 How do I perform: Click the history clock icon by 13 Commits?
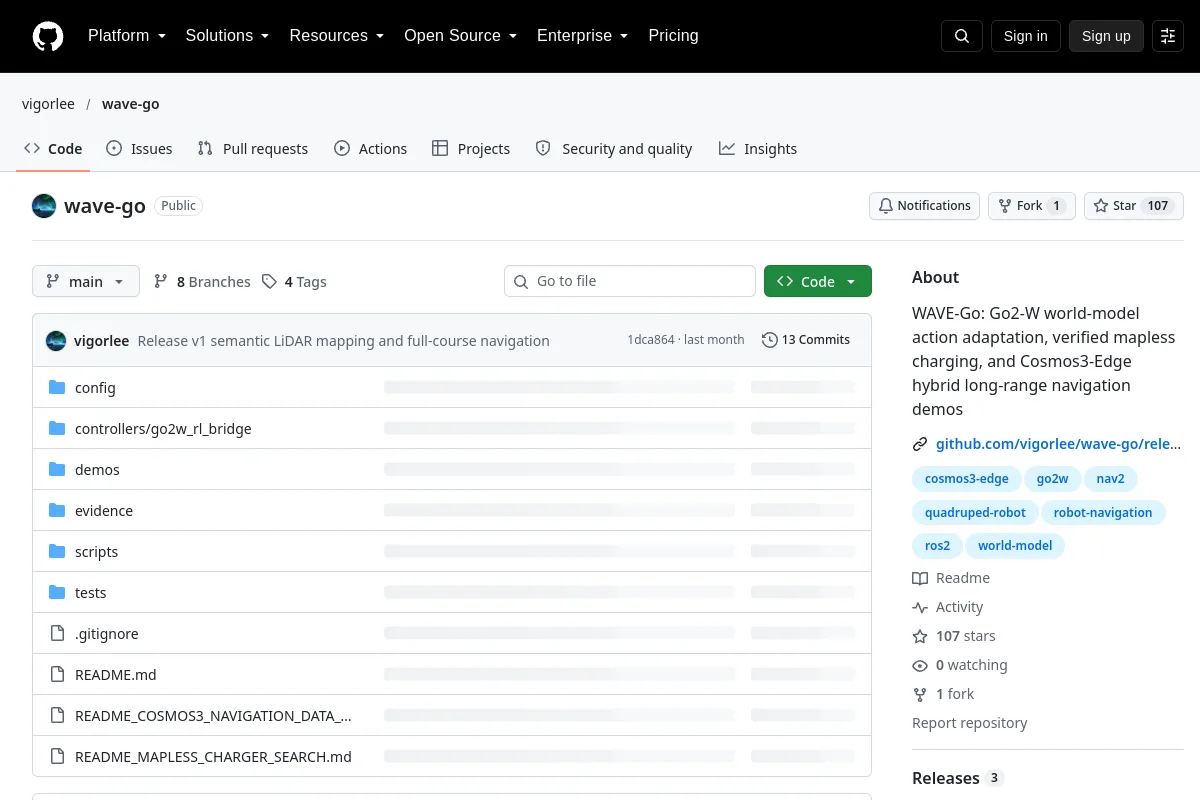769,340
